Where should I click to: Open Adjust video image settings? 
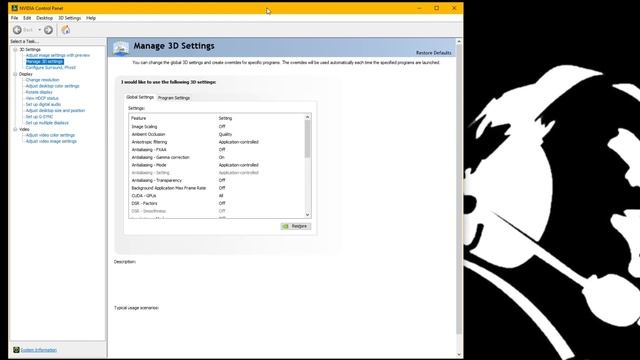[x=51, y=141]
